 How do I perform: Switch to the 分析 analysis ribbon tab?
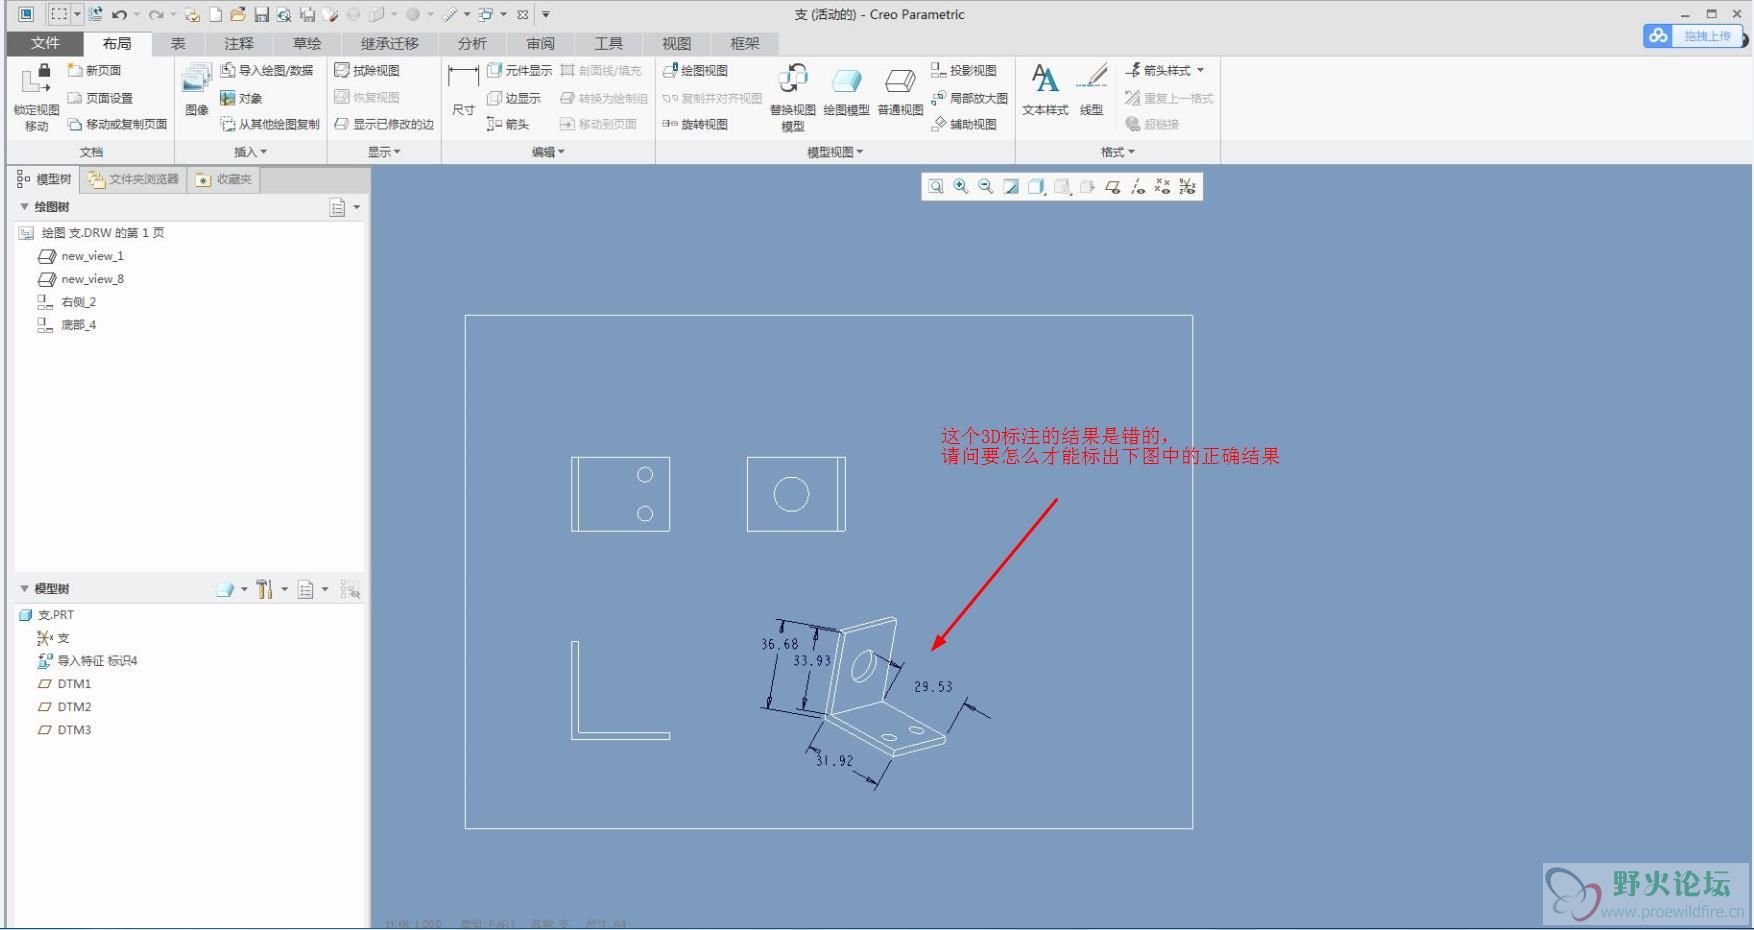(472, 43)
